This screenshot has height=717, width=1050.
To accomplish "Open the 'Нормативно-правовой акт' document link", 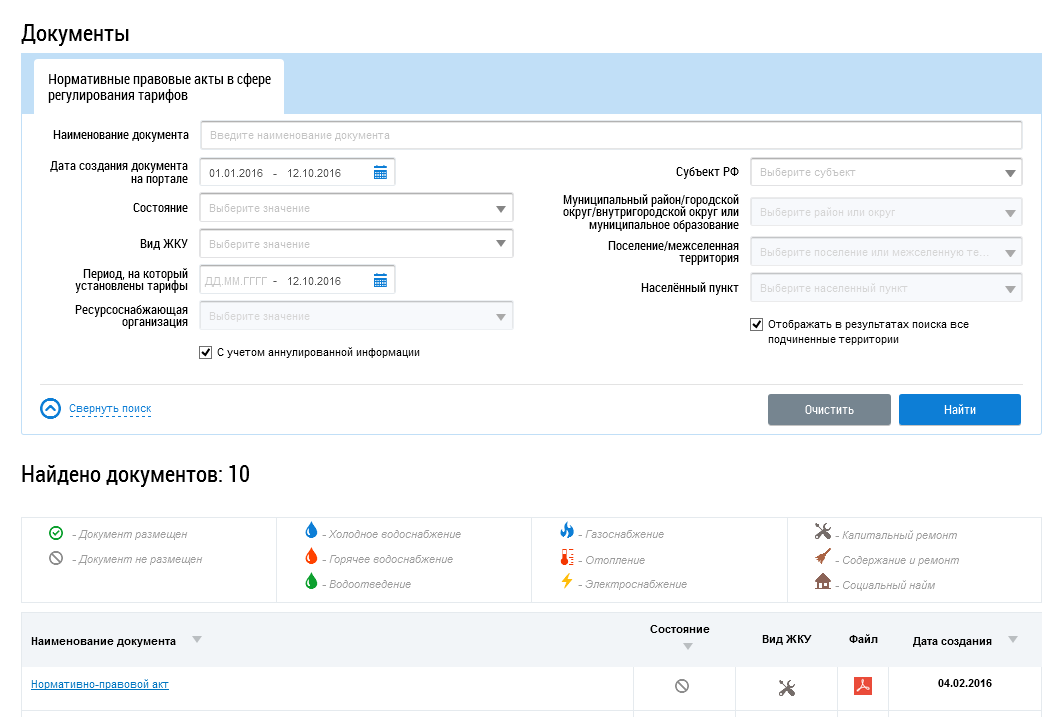I will click(x=100, y=685).
